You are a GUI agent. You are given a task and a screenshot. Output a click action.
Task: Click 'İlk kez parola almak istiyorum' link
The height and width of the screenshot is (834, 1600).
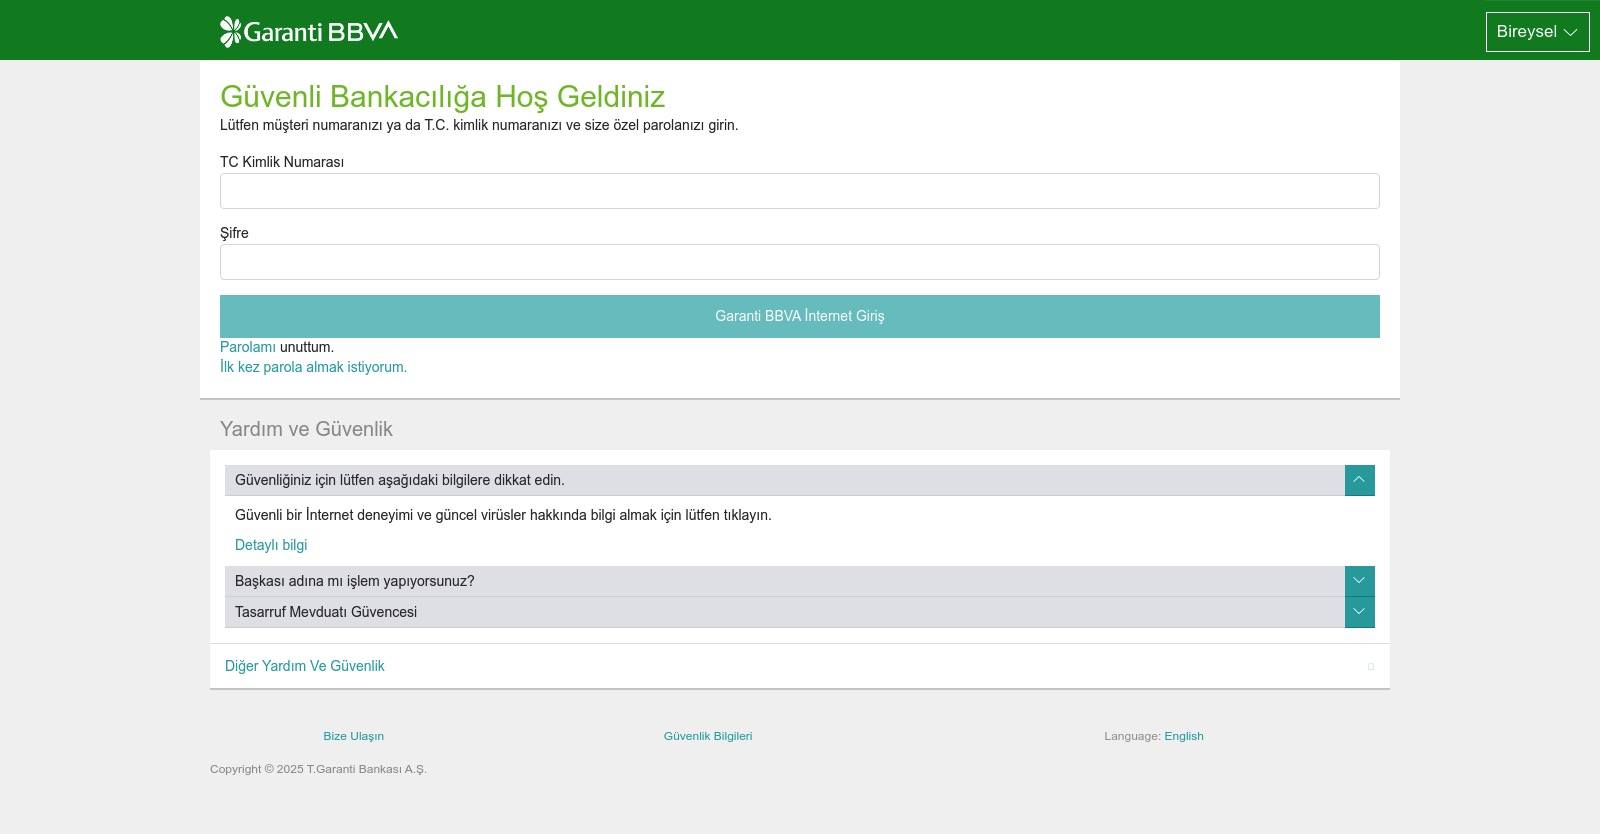click(x=313, y=367)
